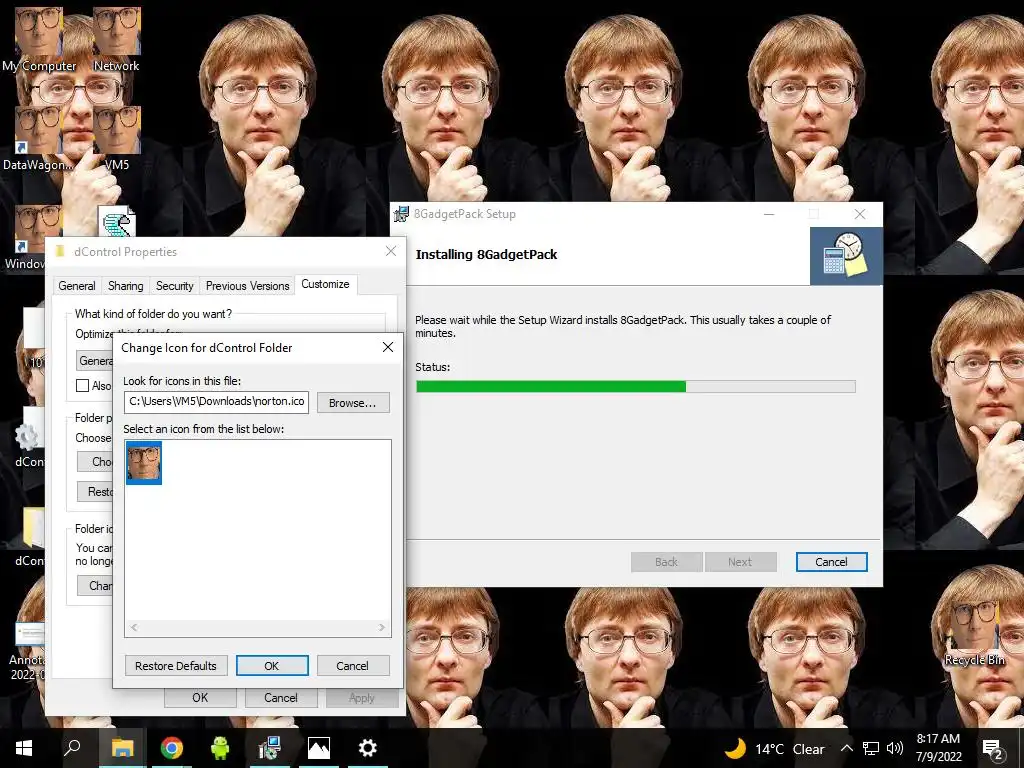
Task: Cancel the Change Icon dialog
Action: tap(353, 665)
